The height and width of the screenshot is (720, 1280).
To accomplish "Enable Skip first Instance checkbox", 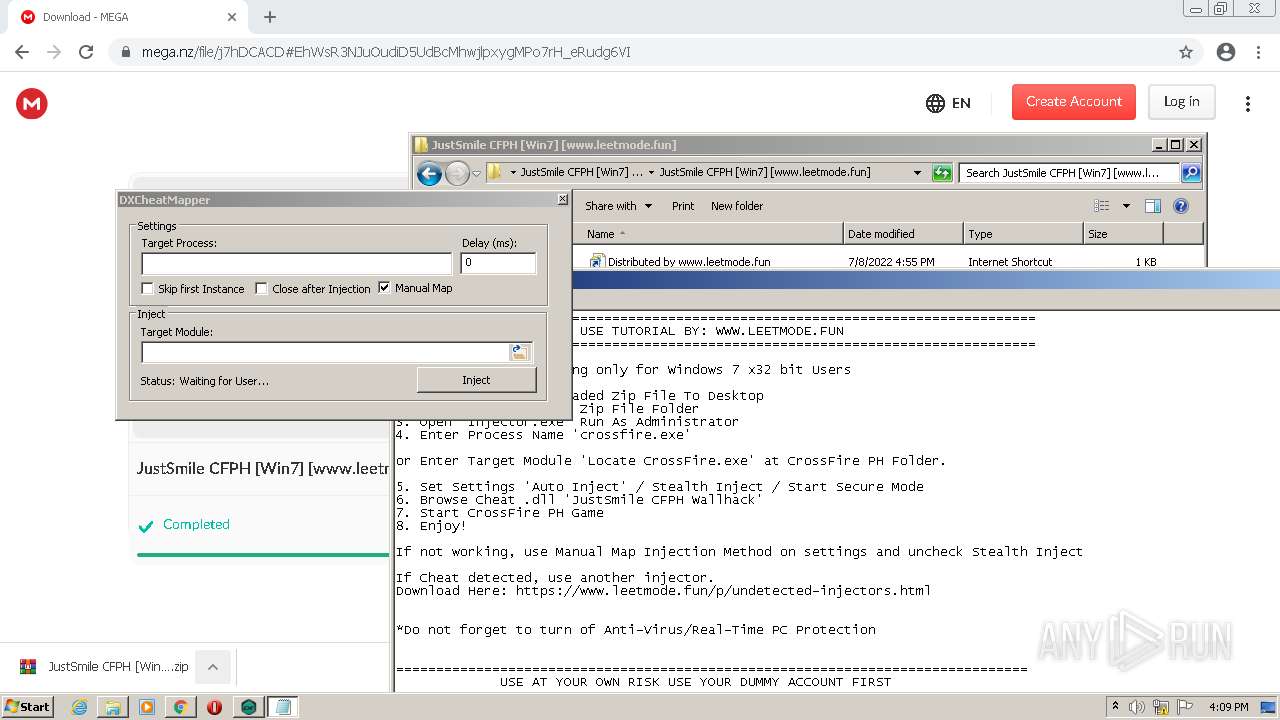I will (x=148, y=289).
